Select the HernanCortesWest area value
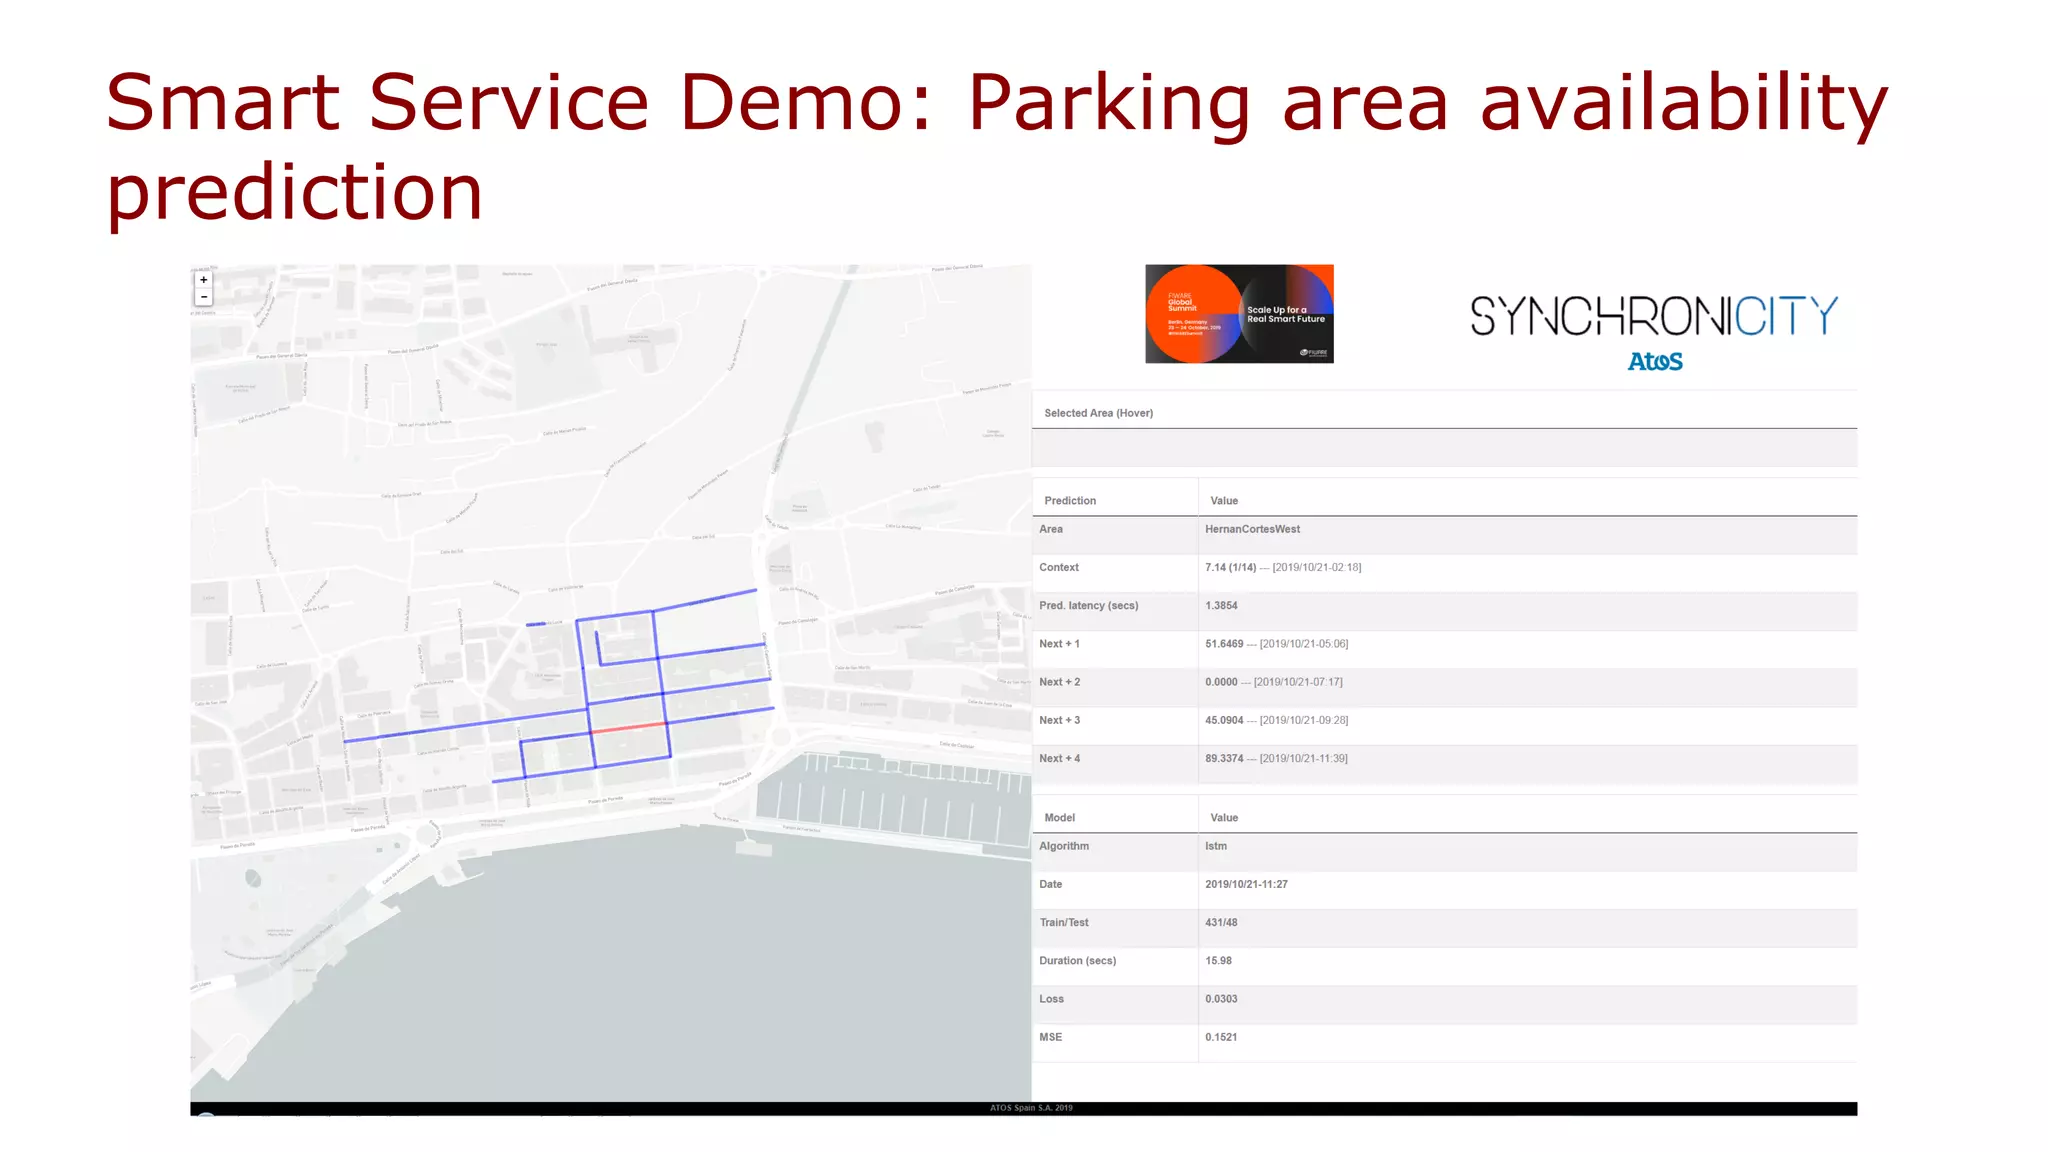The image size is (2048, 1152). click(1252, 529)
